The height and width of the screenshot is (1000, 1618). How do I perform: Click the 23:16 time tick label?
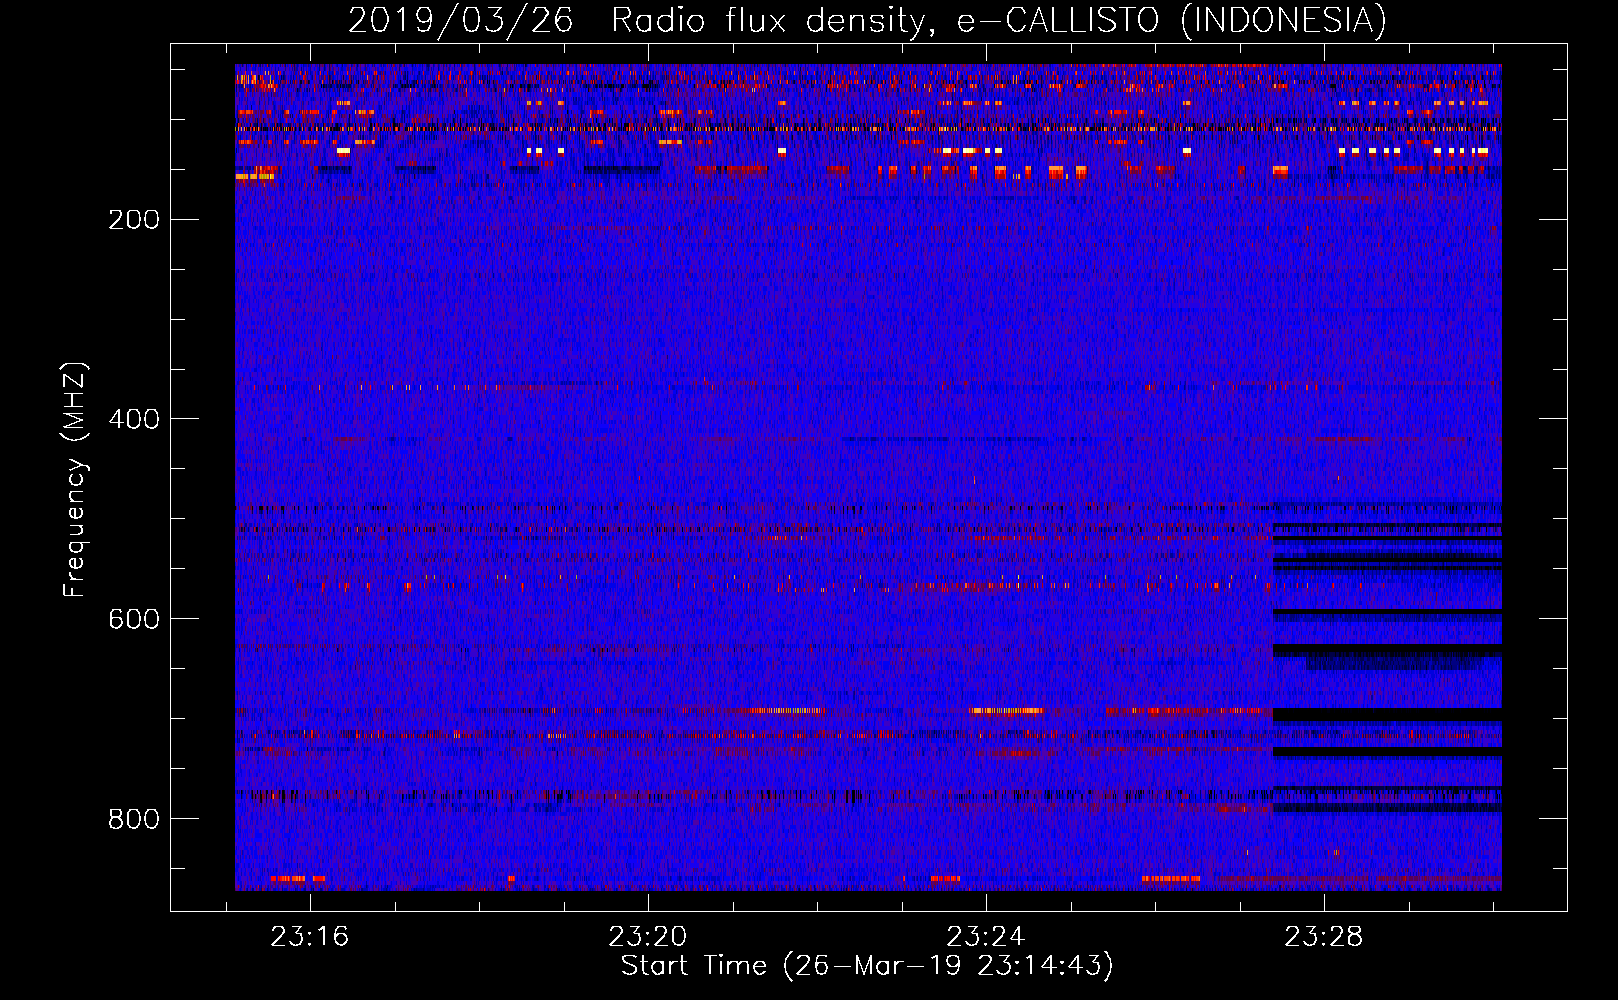(310, 937)
